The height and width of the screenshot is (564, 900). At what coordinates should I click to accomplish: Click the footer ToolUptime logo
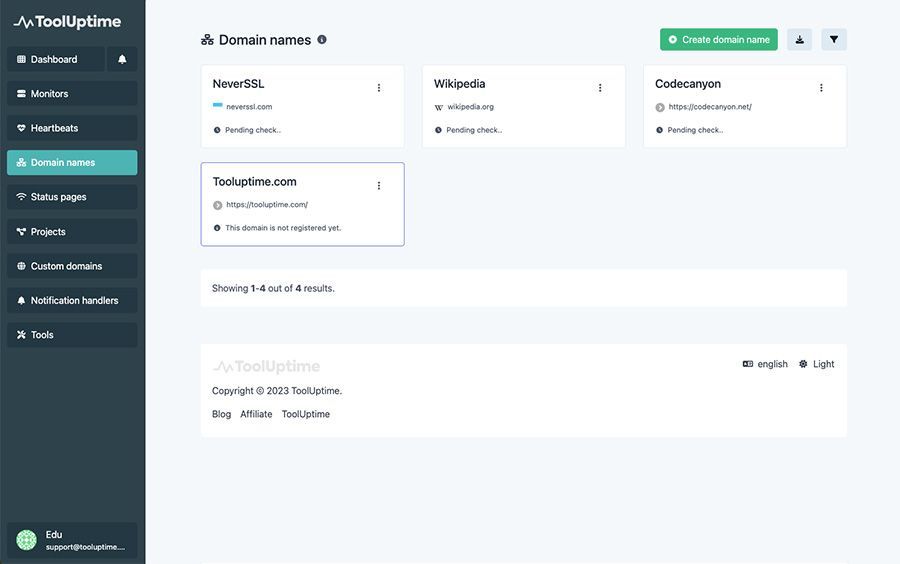click(266, 366)
